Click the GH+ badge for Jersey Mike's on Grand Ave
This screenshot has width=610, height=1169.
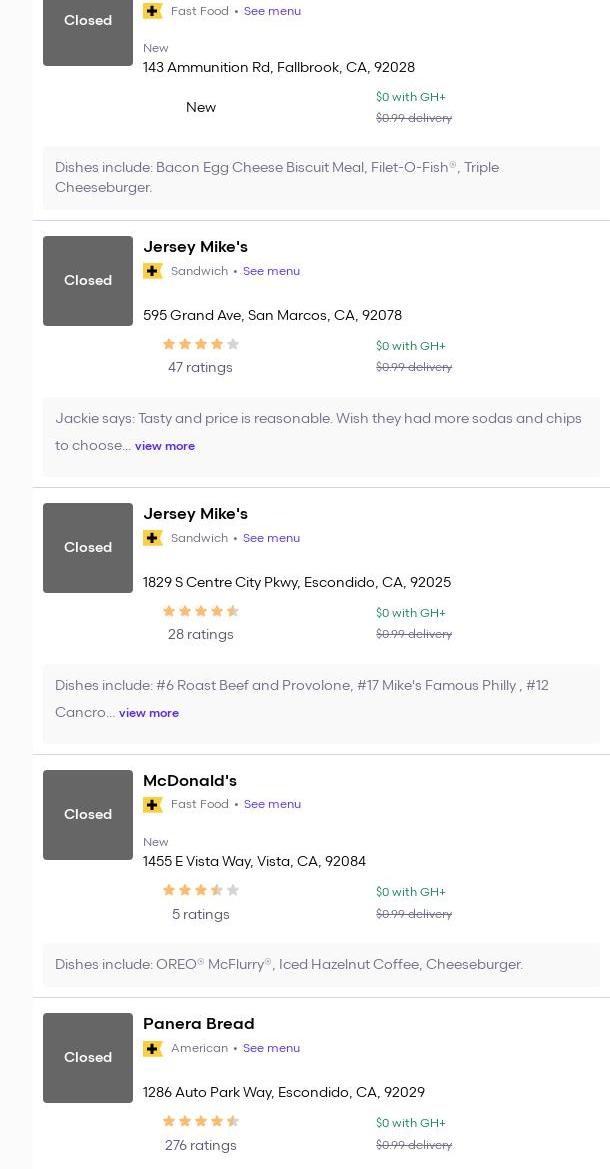(x=153, y=271)
